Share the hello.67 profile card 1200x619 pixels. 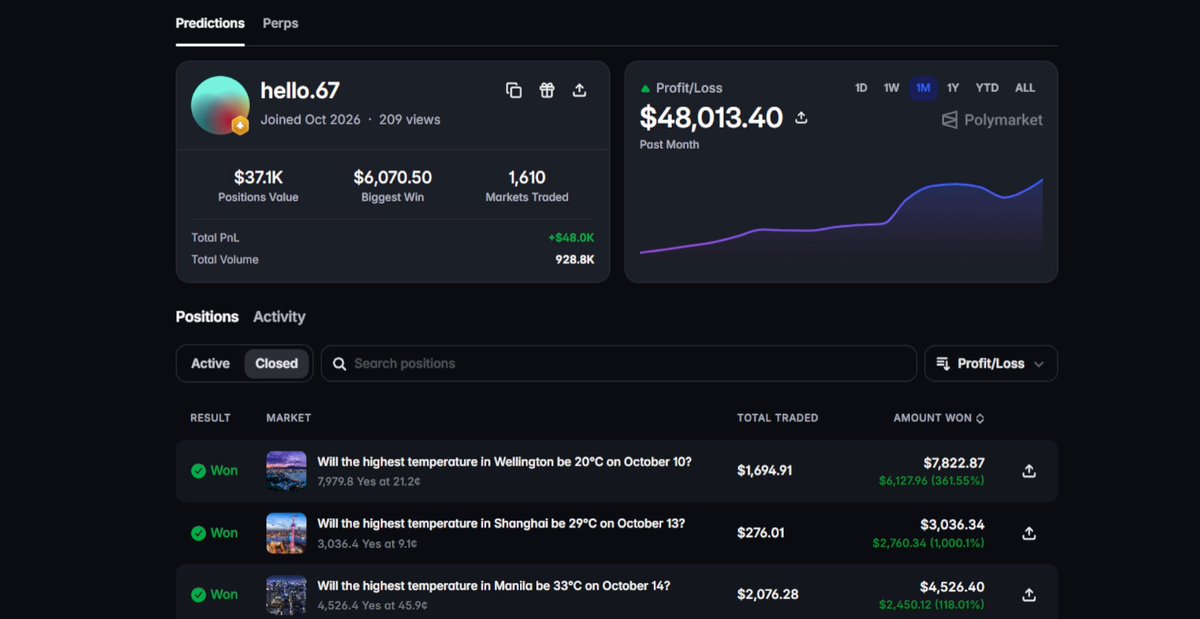click(x=579, y=90)
